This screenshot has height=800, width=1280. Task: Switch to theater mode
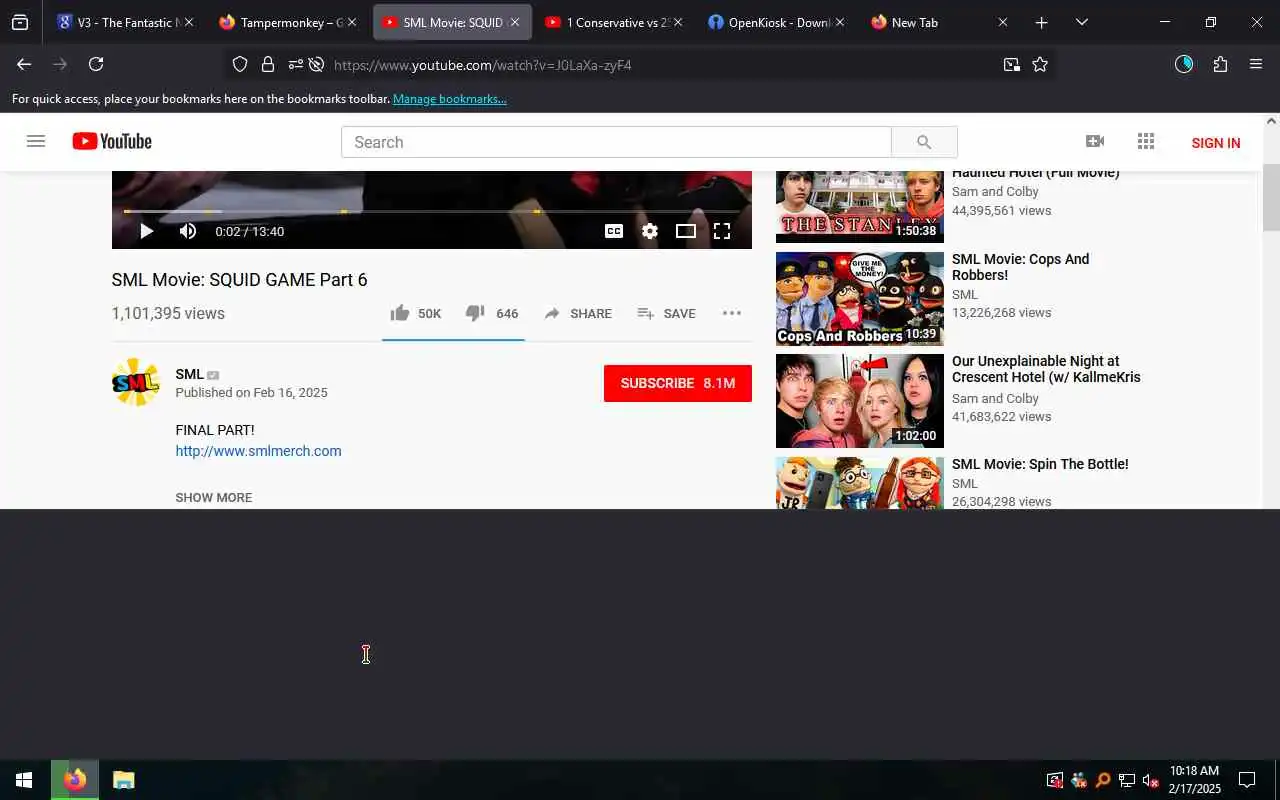coord(686,231)
